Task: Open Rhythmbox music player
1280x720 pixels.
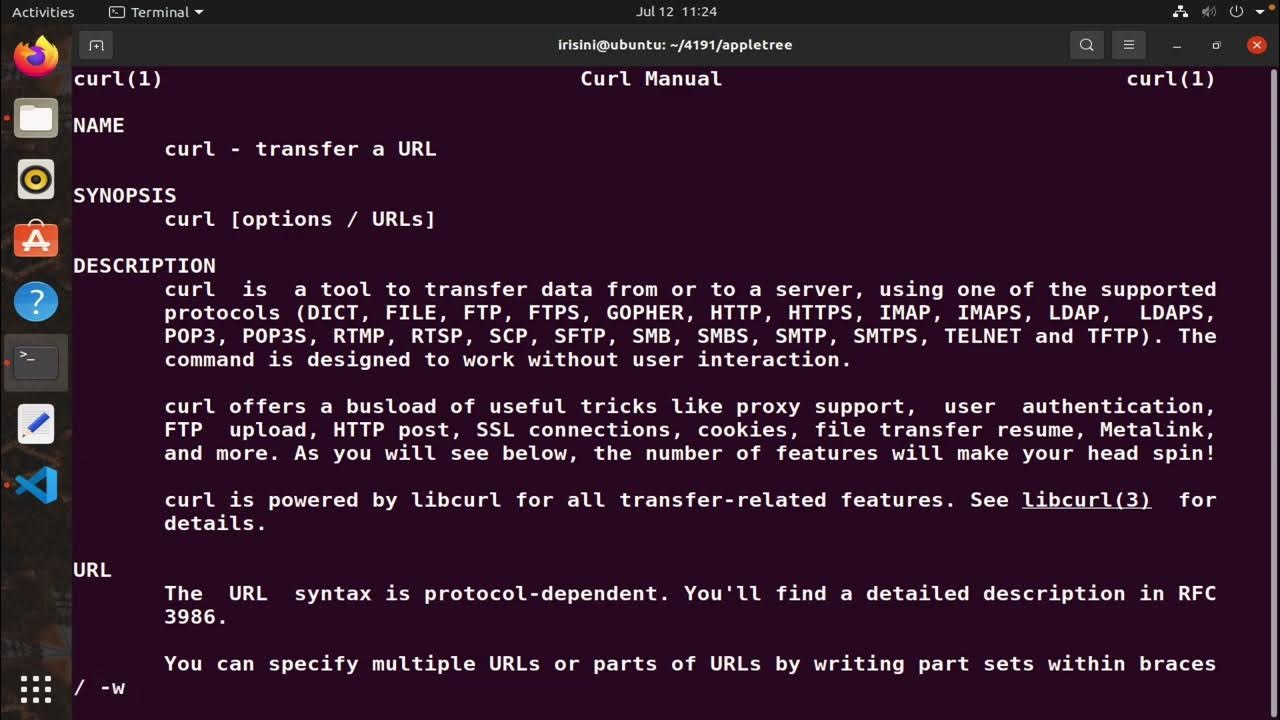Action: point(36,180)
